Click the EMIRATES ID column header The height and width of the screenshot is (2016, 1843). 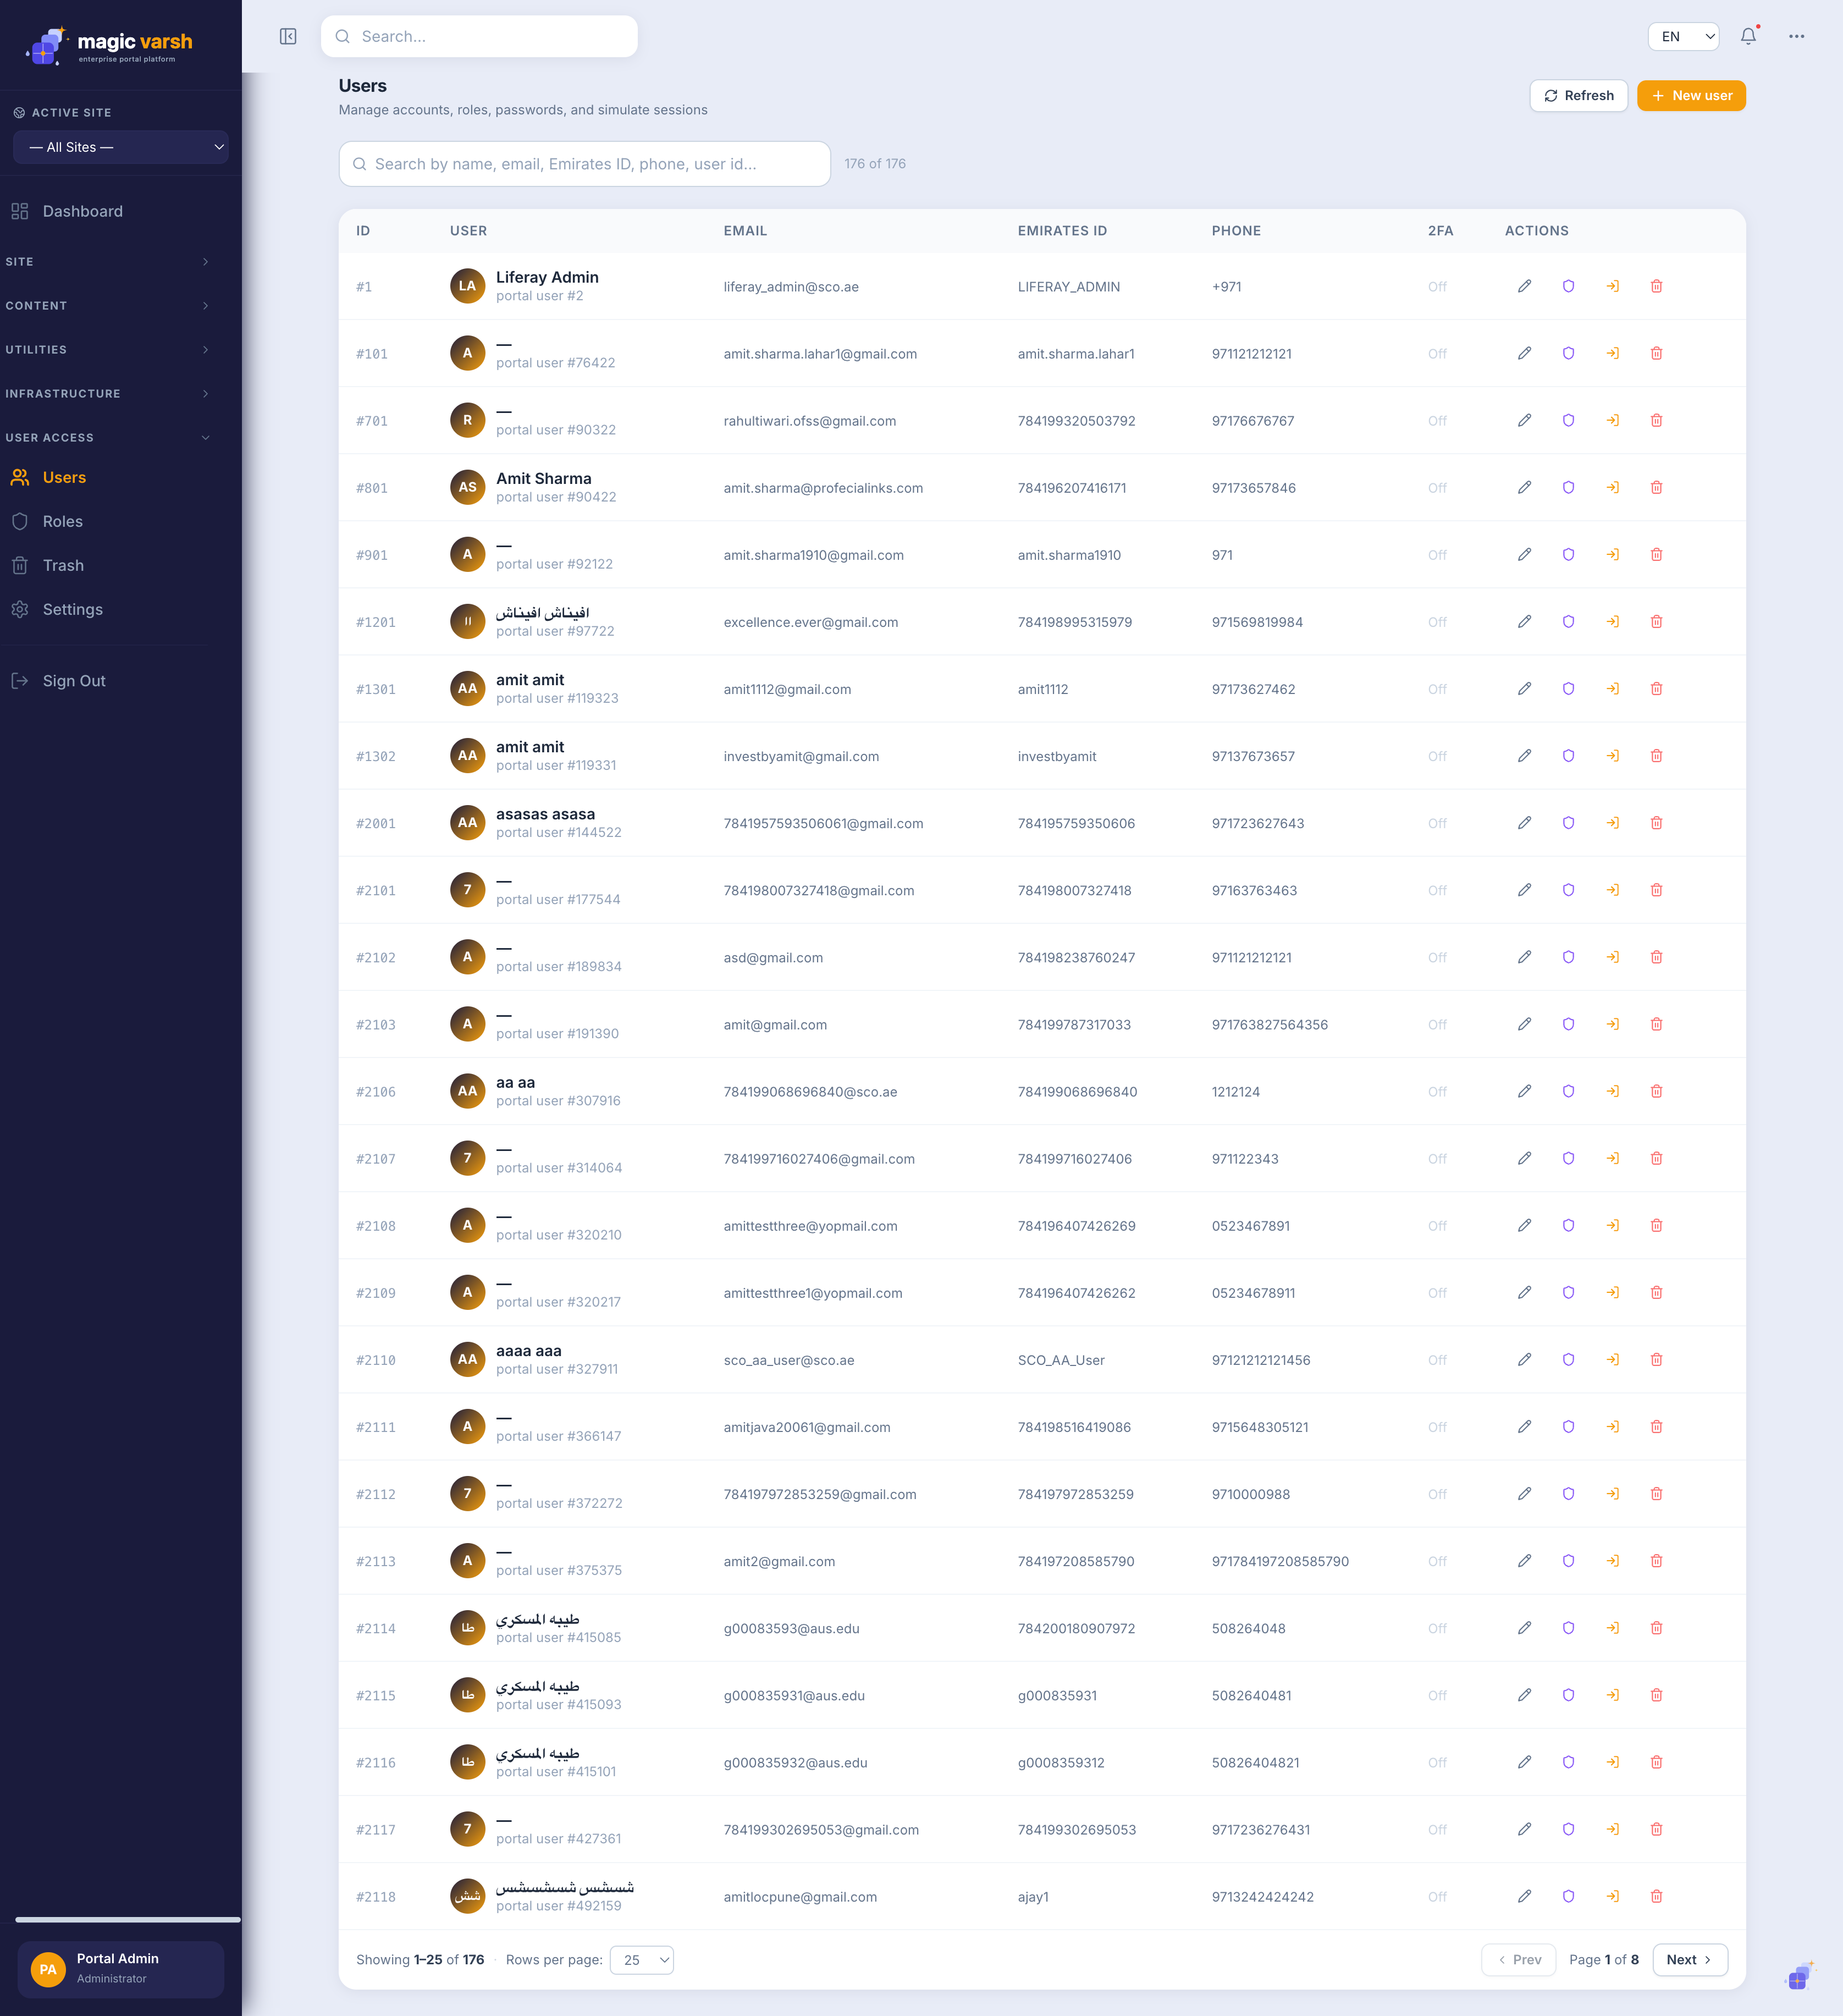coord(1062,230)
